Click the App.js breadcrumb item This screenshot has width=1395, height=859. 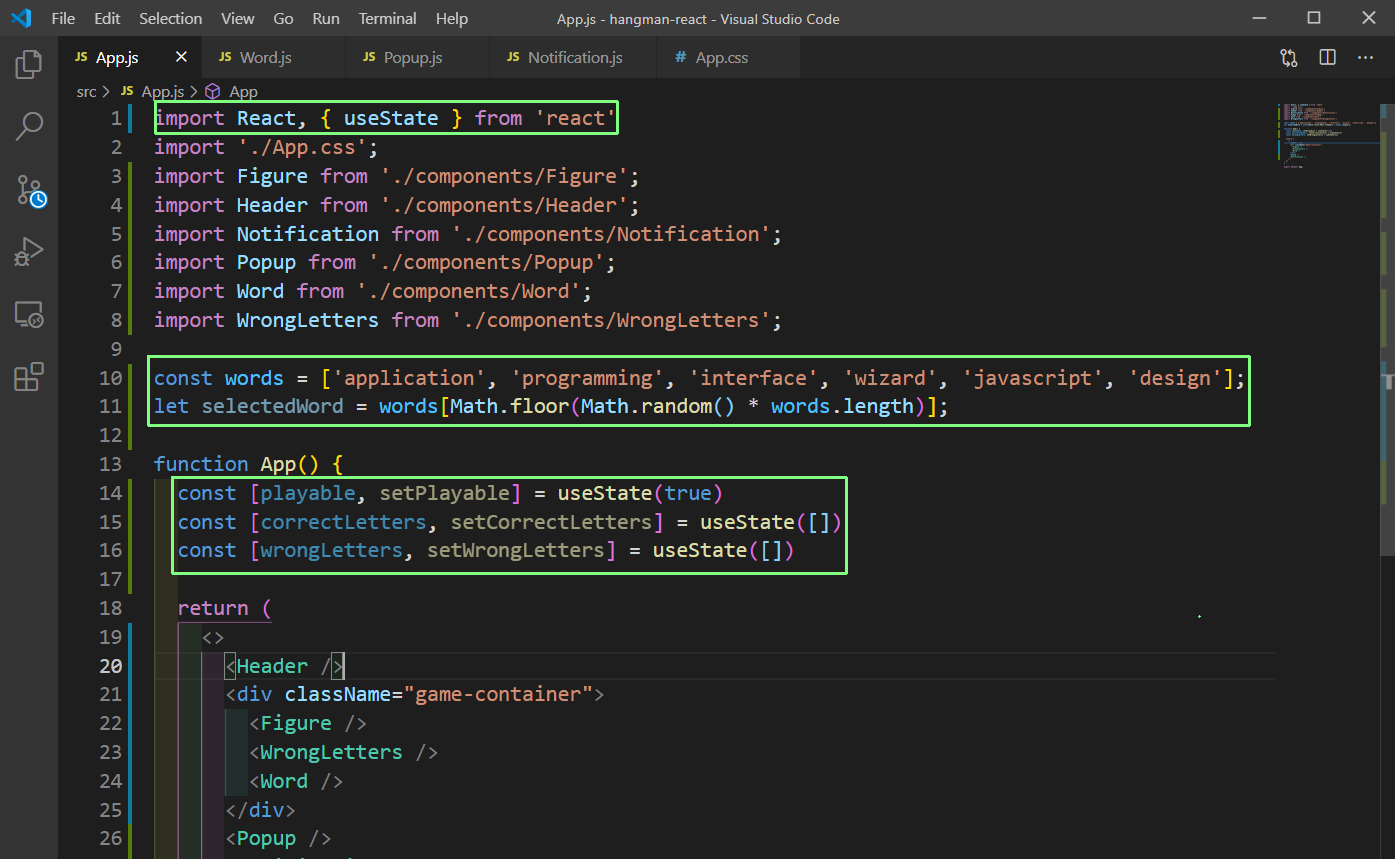point(152,91)
